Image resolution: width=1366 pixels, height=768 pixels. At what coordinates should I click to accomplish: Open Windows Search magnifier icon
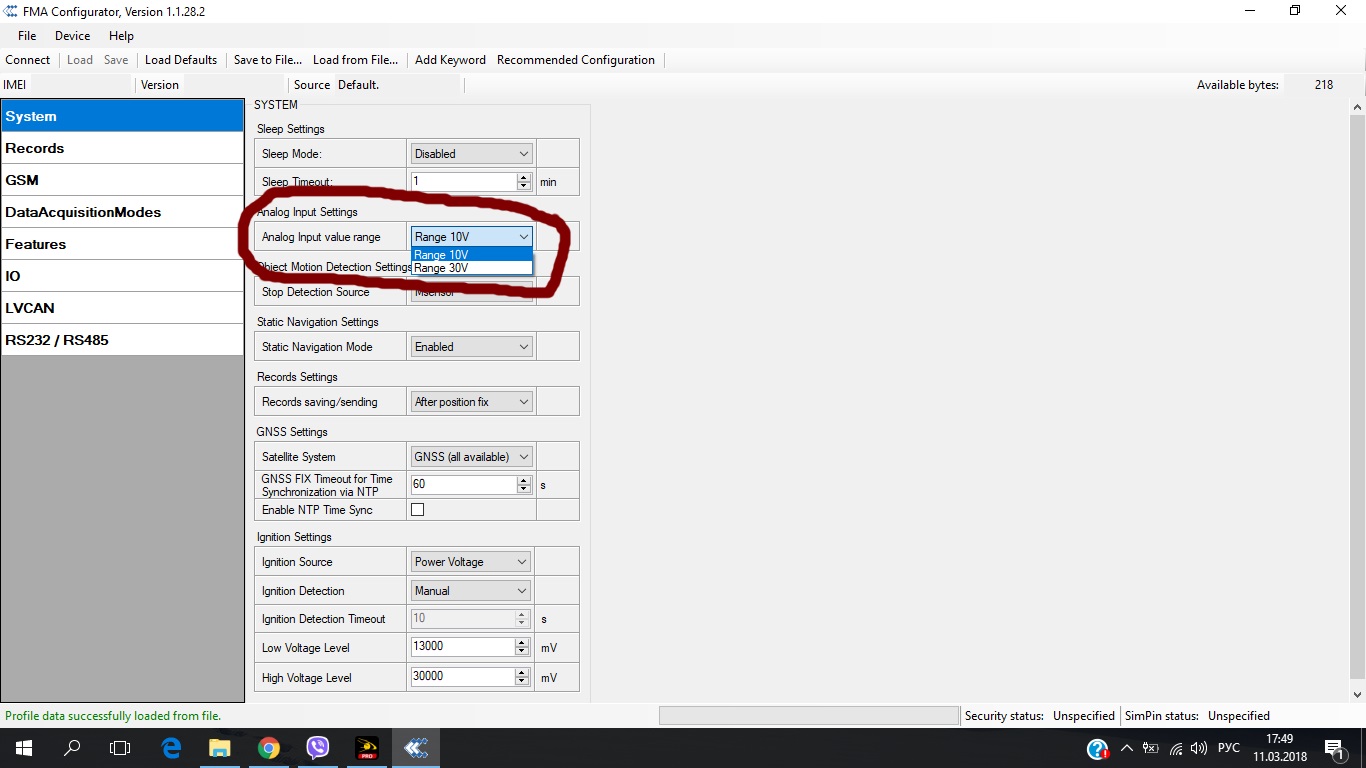tap(72, 748)
